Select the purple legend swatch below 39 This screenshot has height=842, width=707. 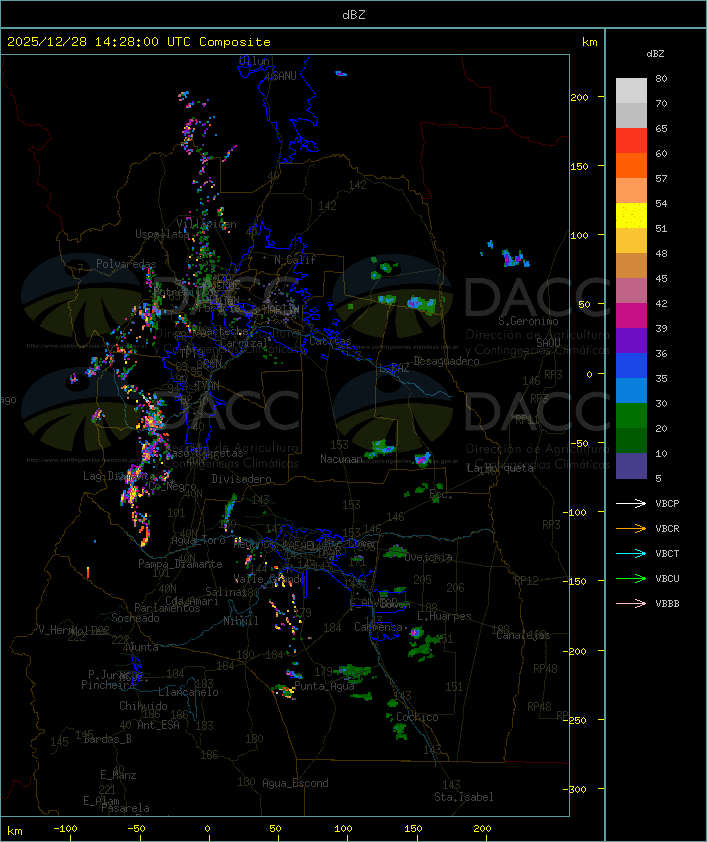(631, 340)
